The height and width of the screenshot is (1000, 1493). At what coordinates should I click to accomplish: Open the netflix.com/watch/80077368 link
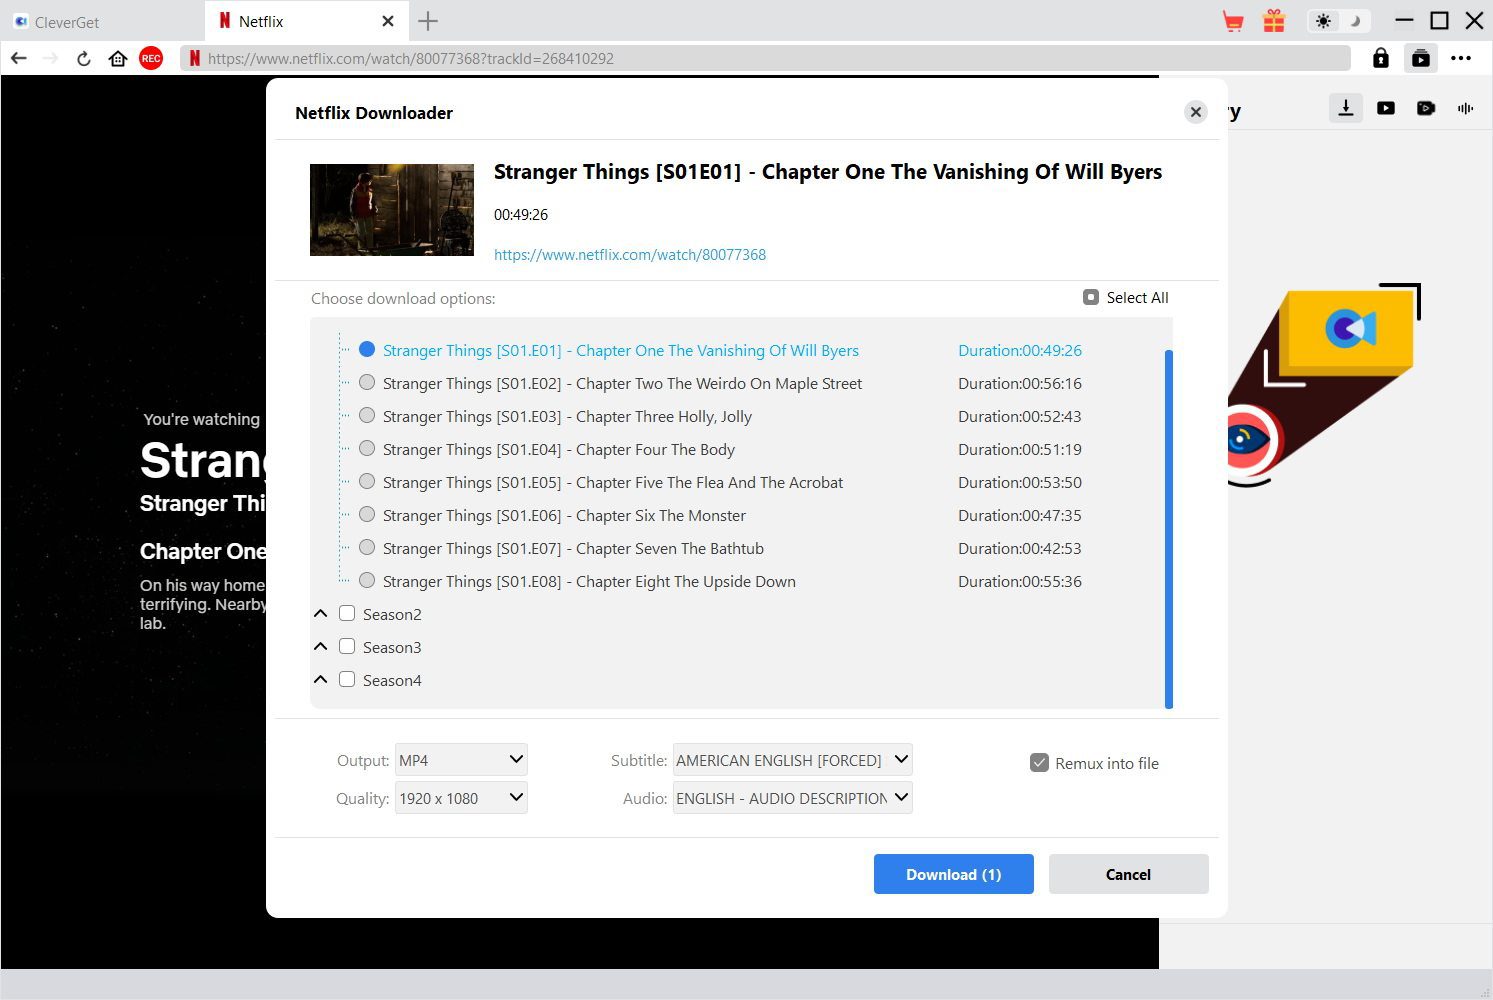pyautogui.click(x=630, y=255)
